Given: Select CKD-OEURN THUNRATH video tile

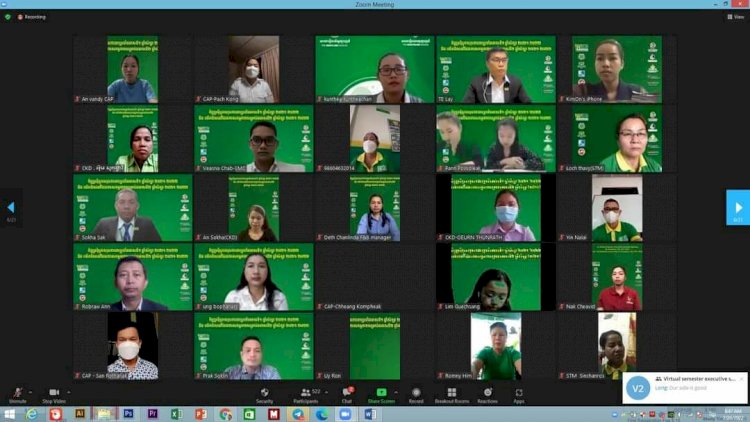Looking at the screenshot, I should pyautogui.click(x=496, y=208).
